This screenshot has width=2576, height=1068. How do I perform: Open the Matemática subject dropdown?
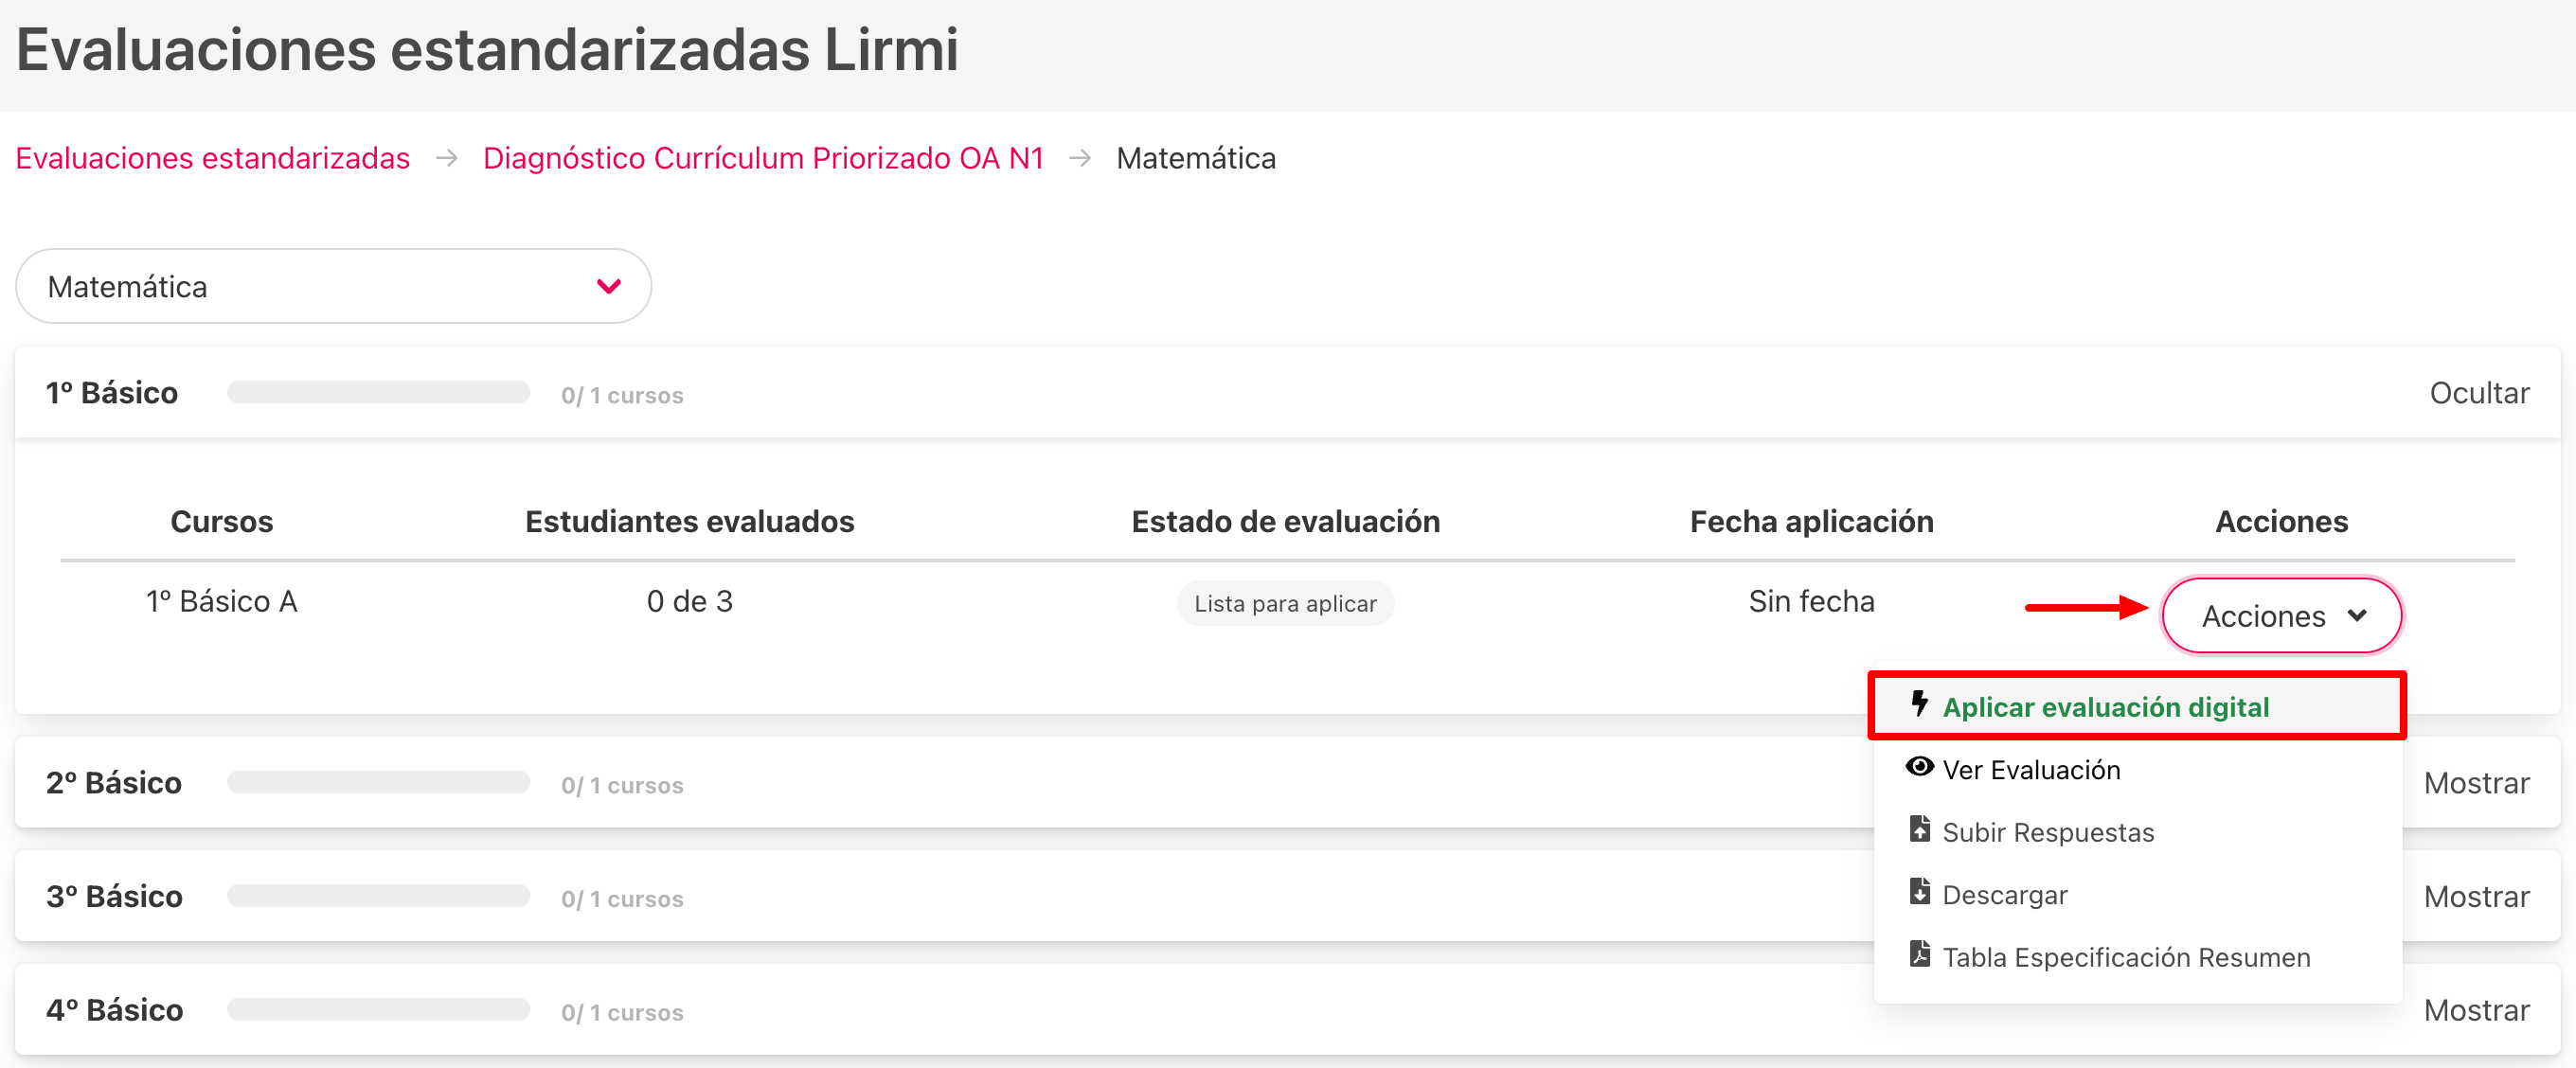point(333,287)
